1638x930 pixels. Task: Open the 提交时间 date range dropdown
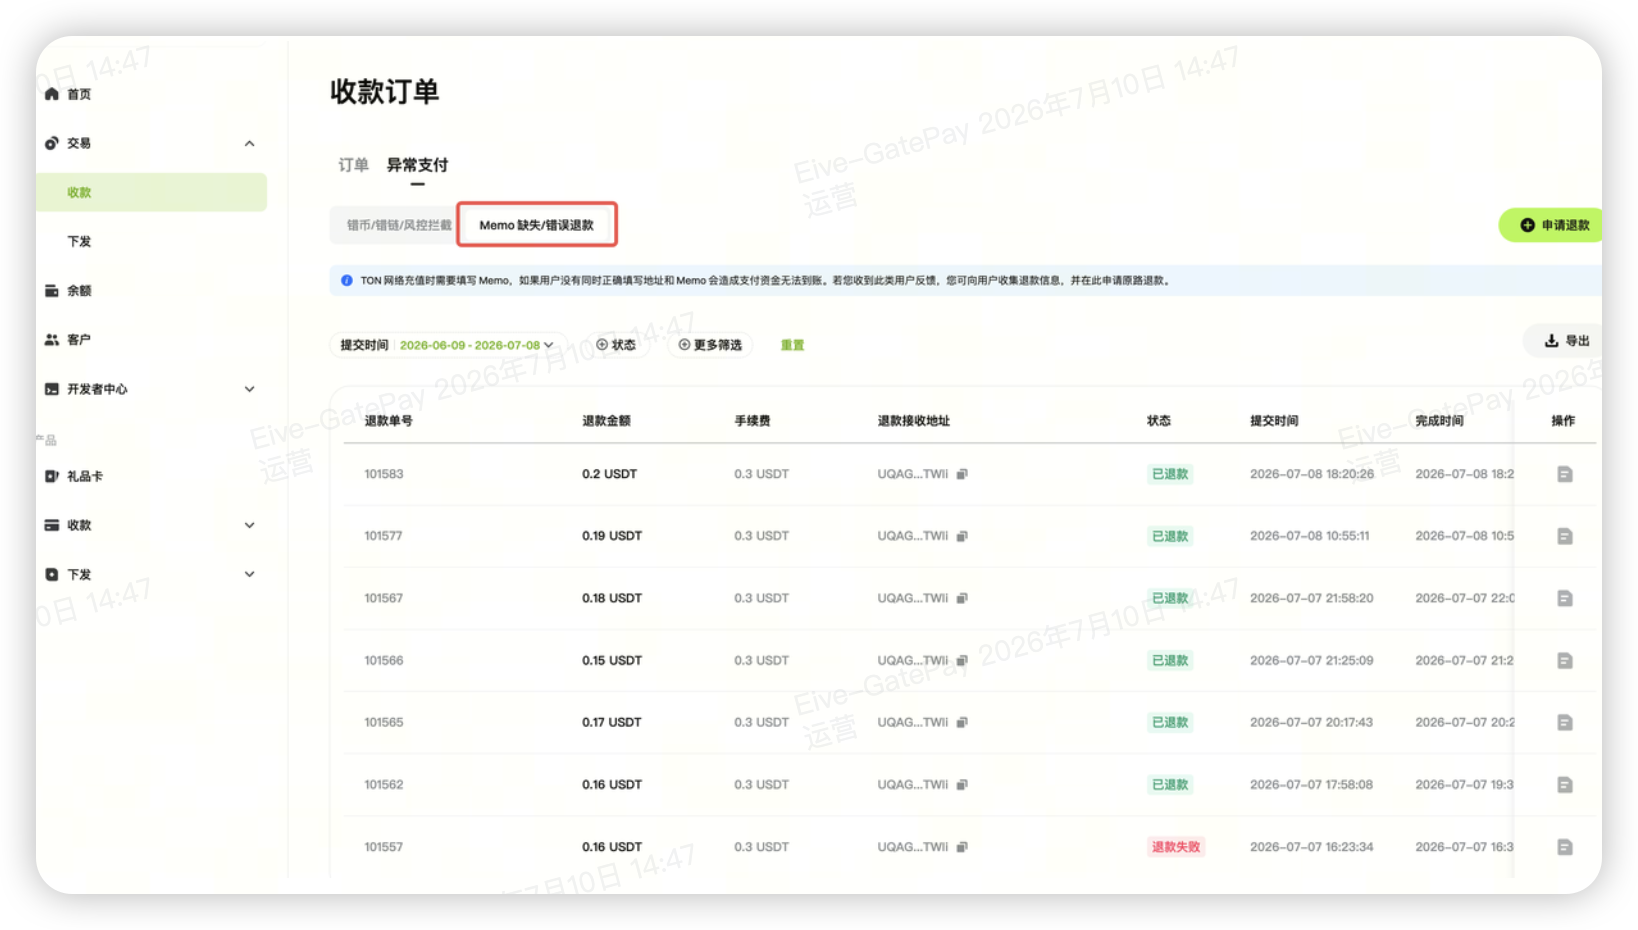click(x=447, y=345)
